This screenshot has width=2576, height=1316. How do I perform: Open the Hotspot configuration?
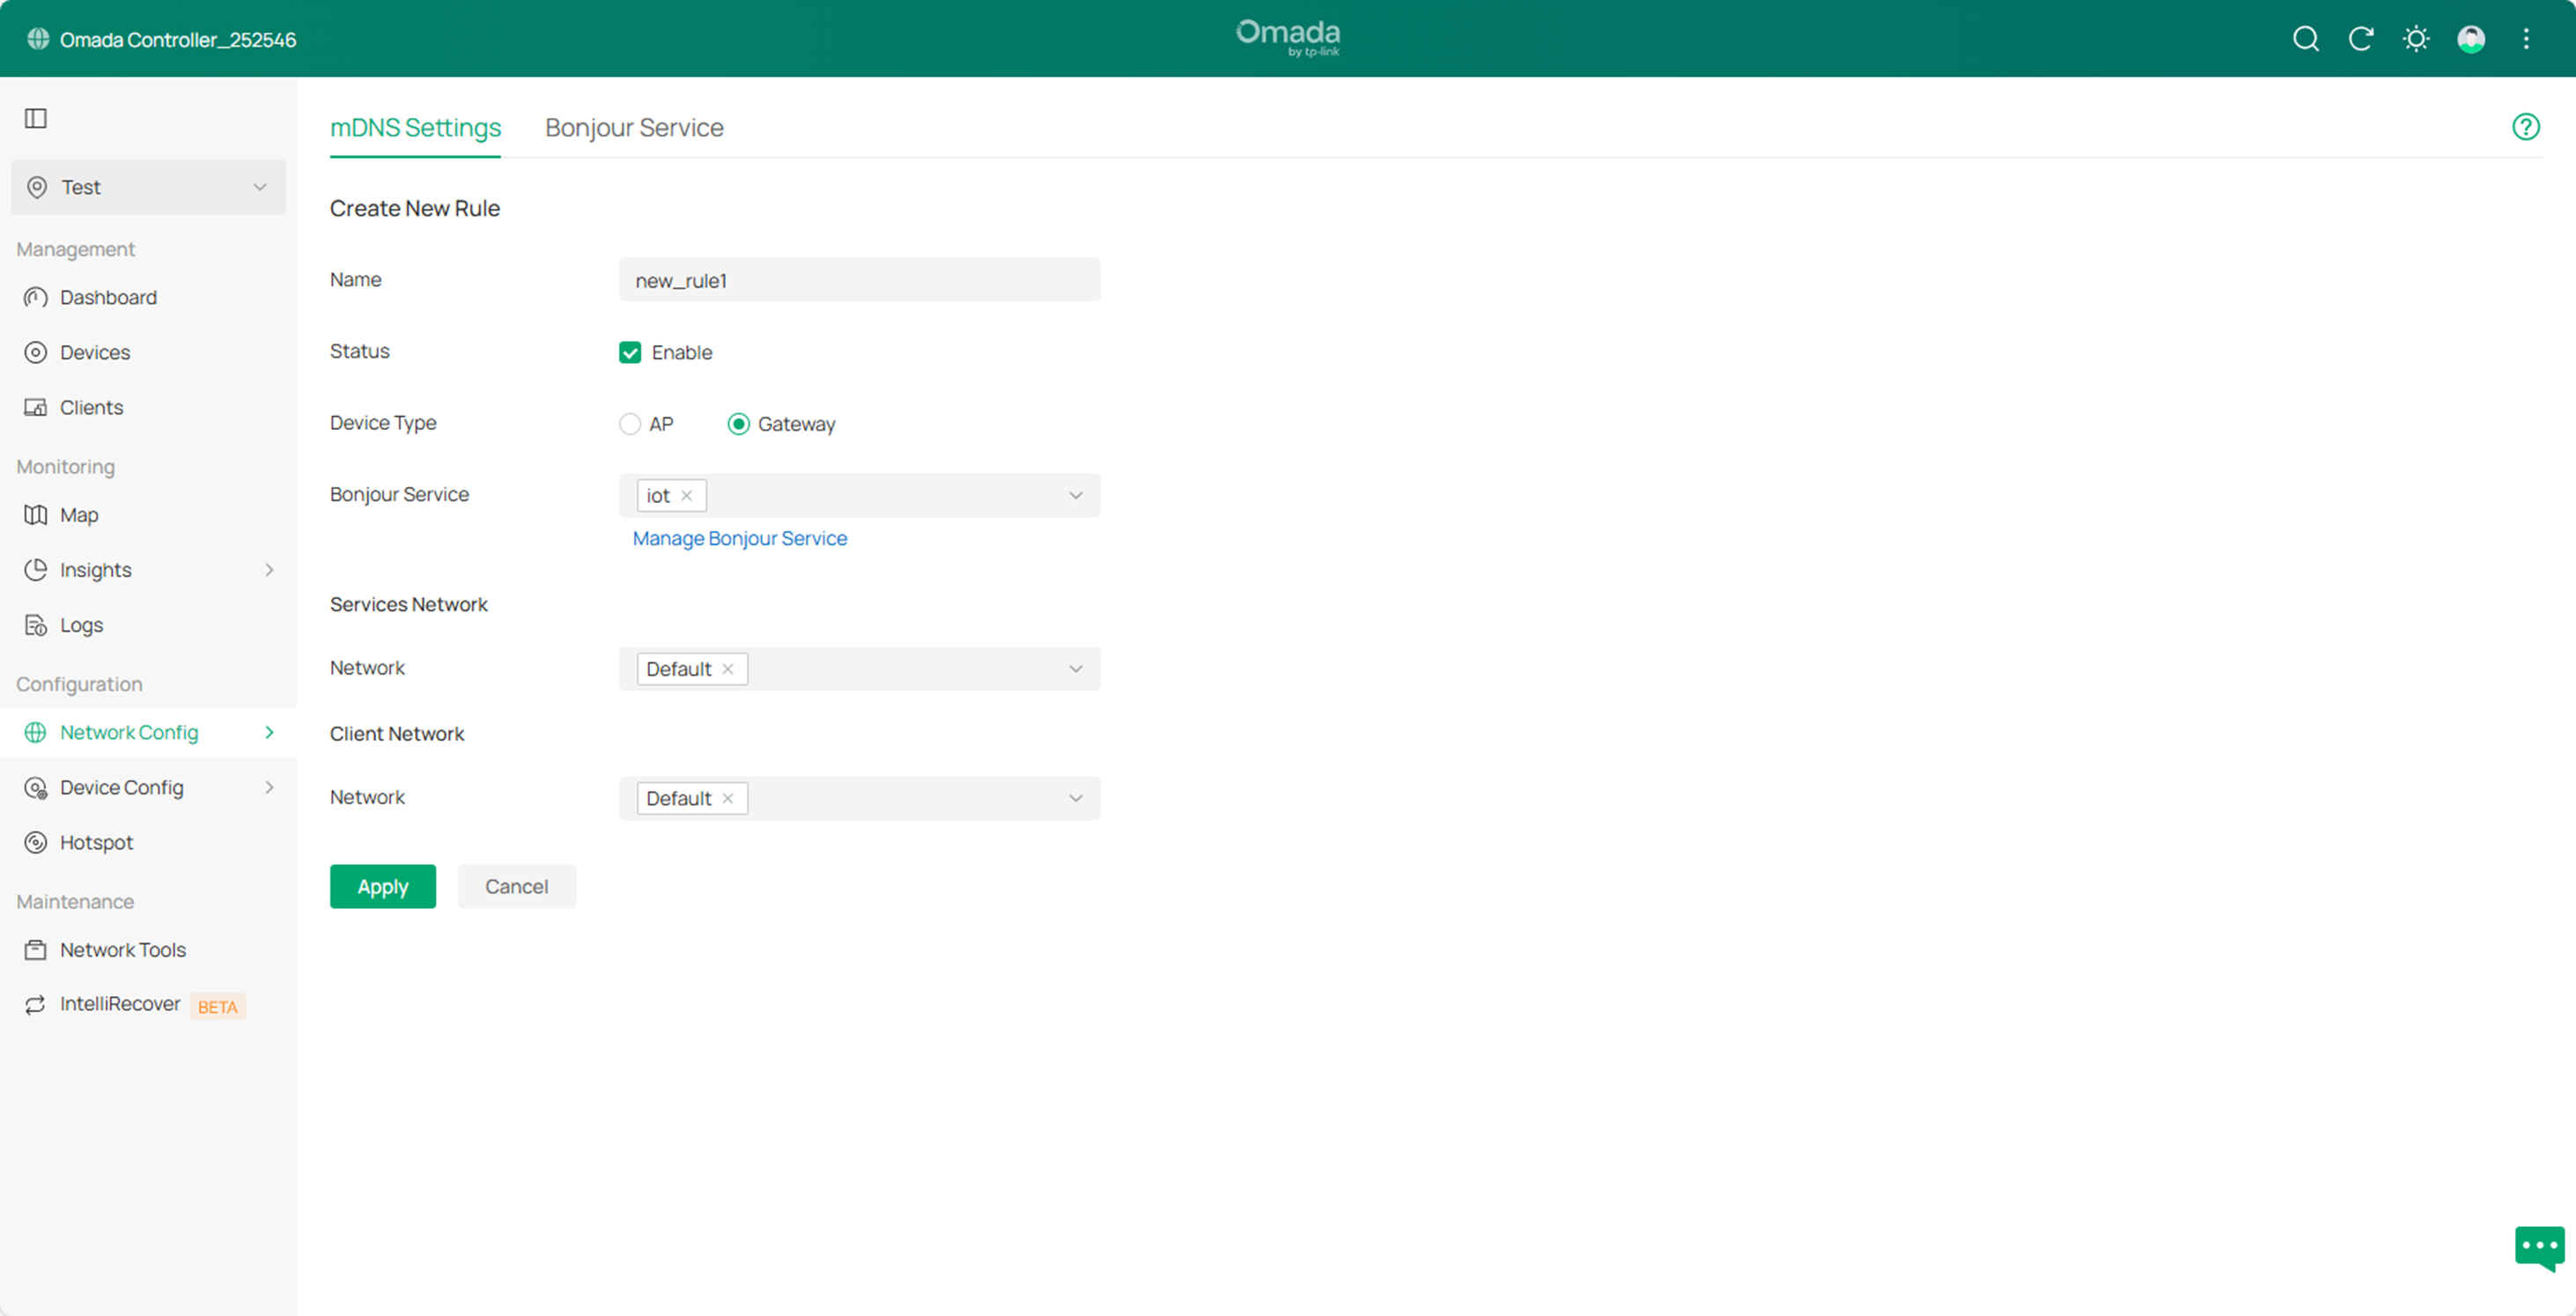(x=97, y=842)
